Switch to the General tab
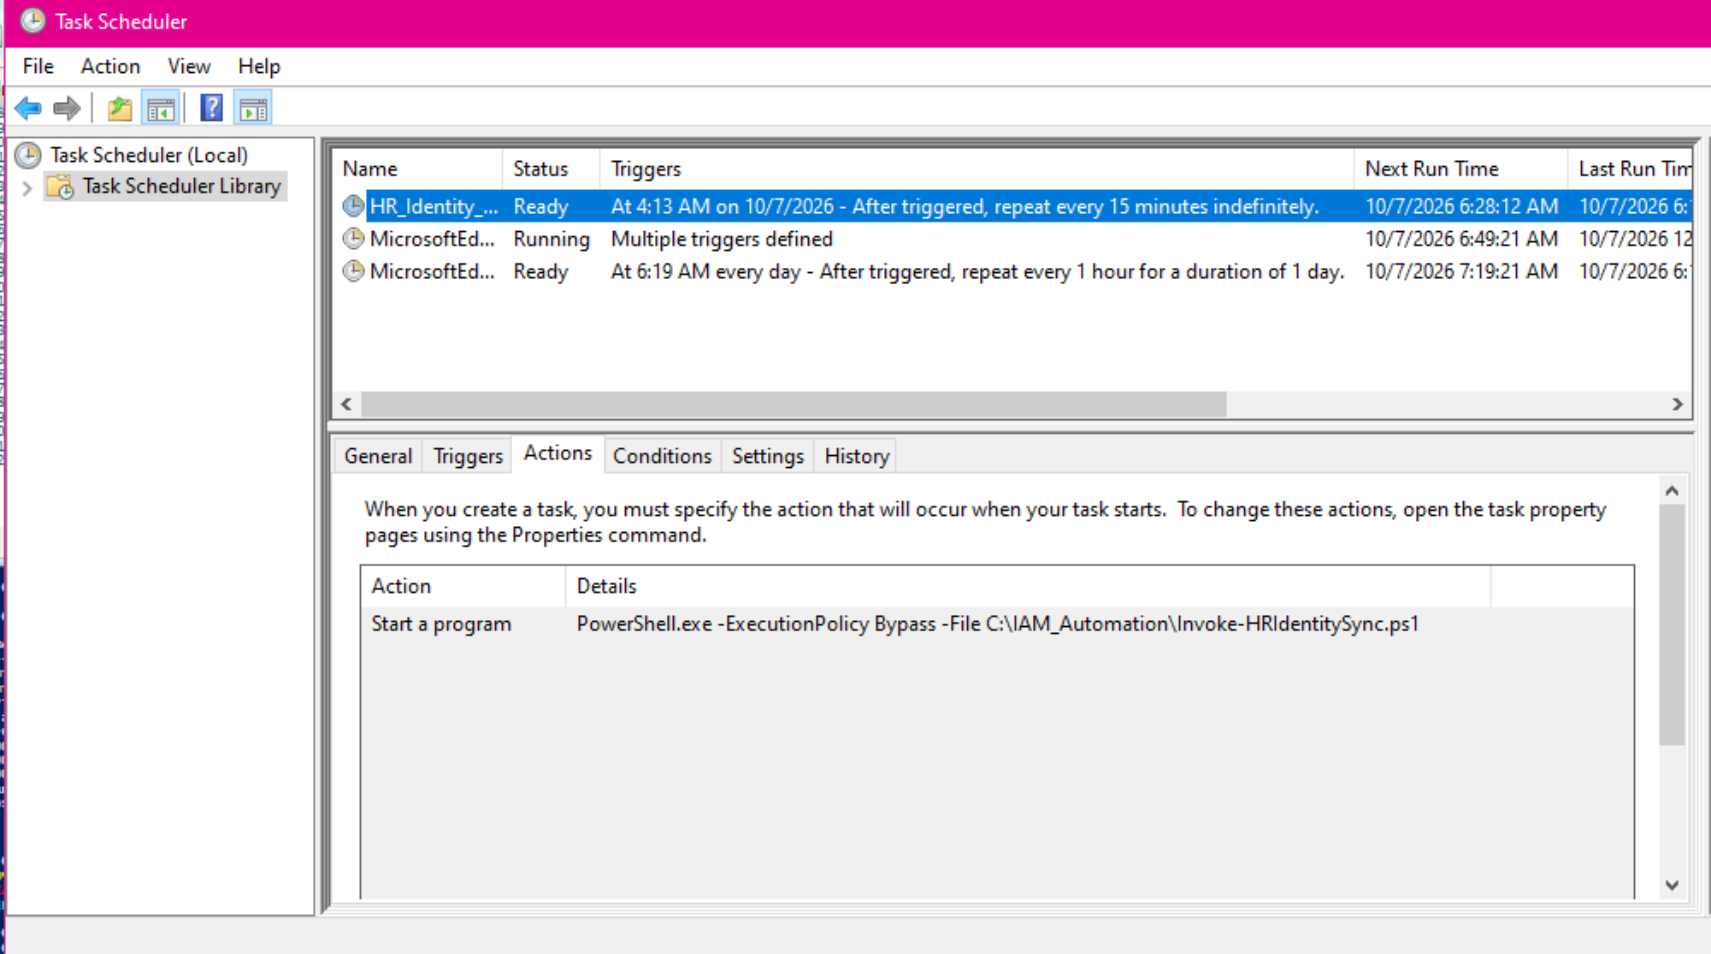The image size is (1711, 954). click(378, 456)
